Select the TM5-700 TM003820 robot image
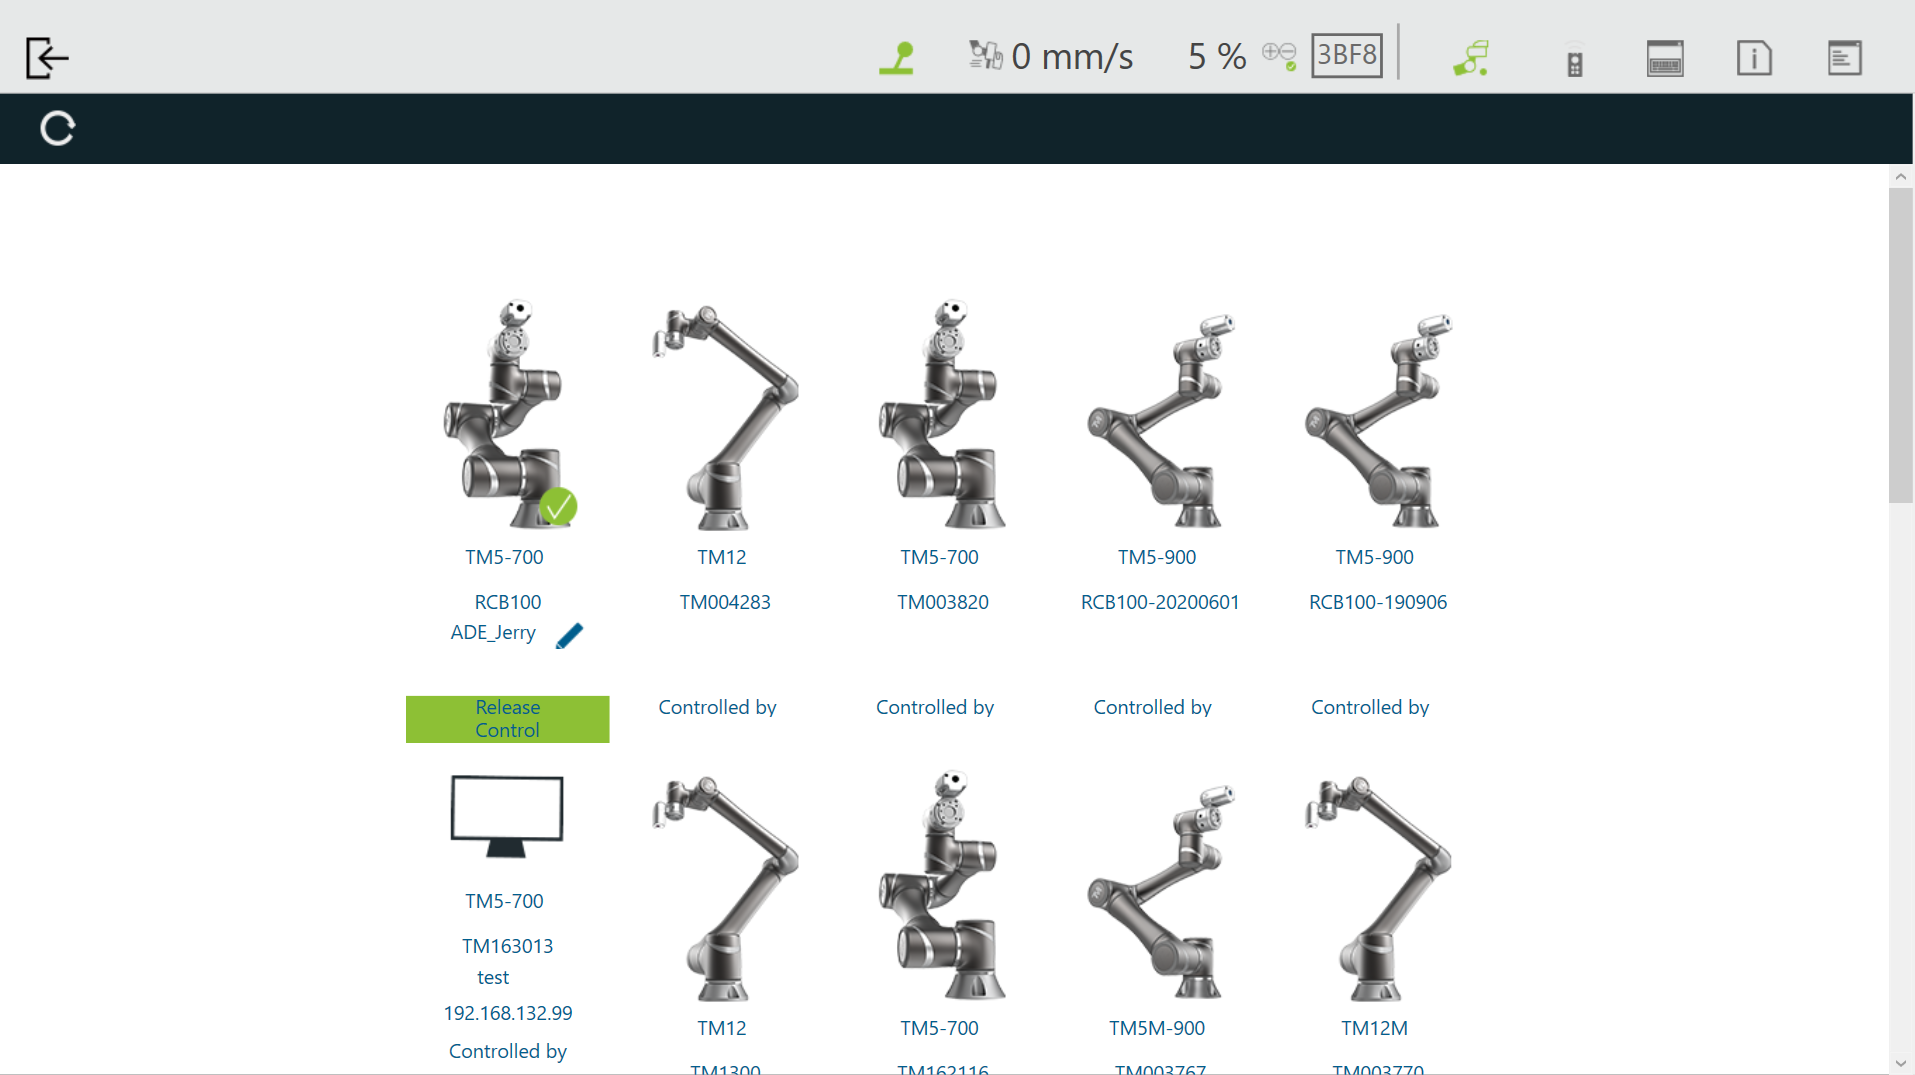This screenshot has width=1915, height=1075. [941, 414]
